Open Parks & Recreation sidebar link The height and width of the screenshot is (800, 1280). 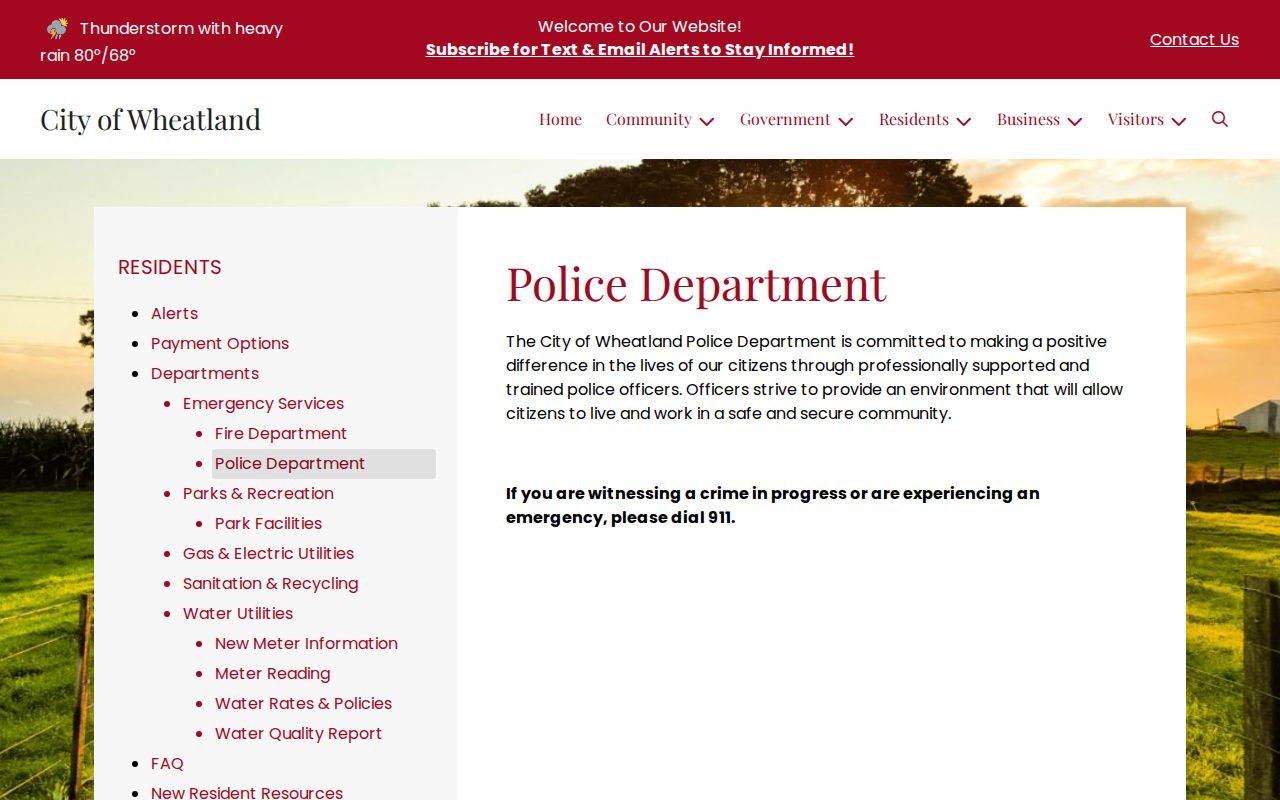(x=258, y=493)
